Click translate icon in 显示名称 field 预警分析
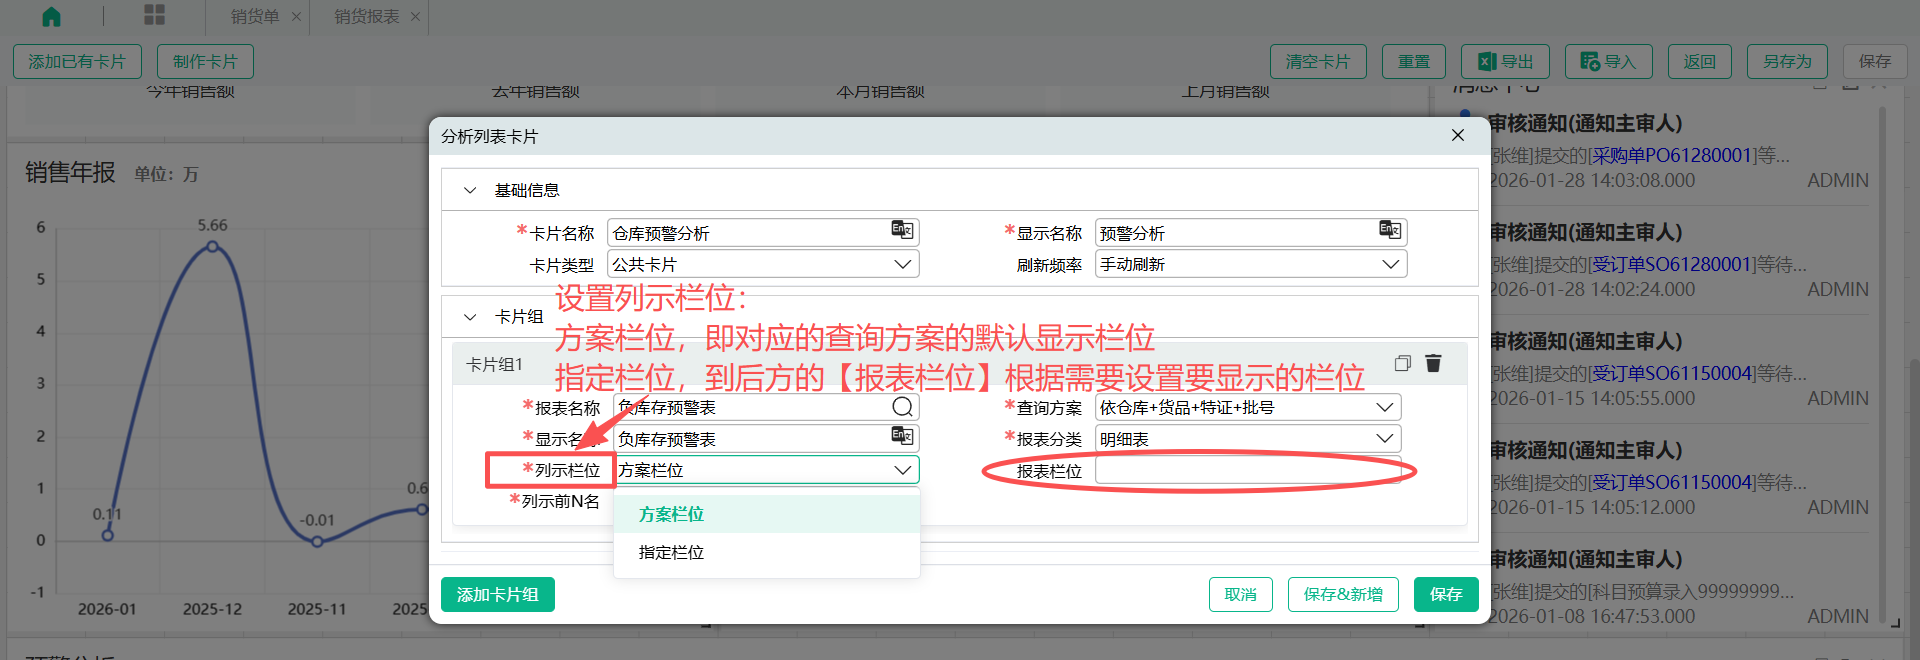The width and height of the screenshot is (1920, 660). pos(1389,231)
